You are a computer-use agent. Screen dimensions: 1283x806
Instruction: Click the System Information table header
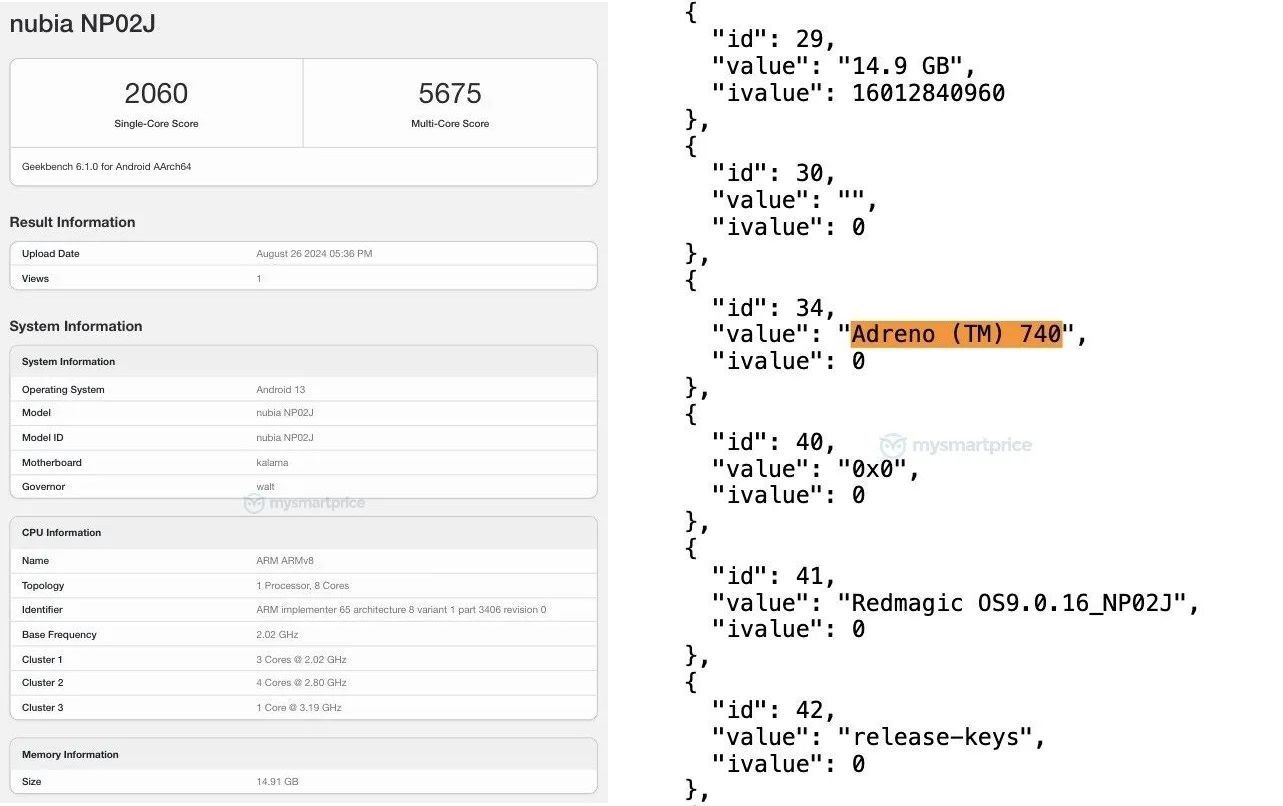pos(68,362)
